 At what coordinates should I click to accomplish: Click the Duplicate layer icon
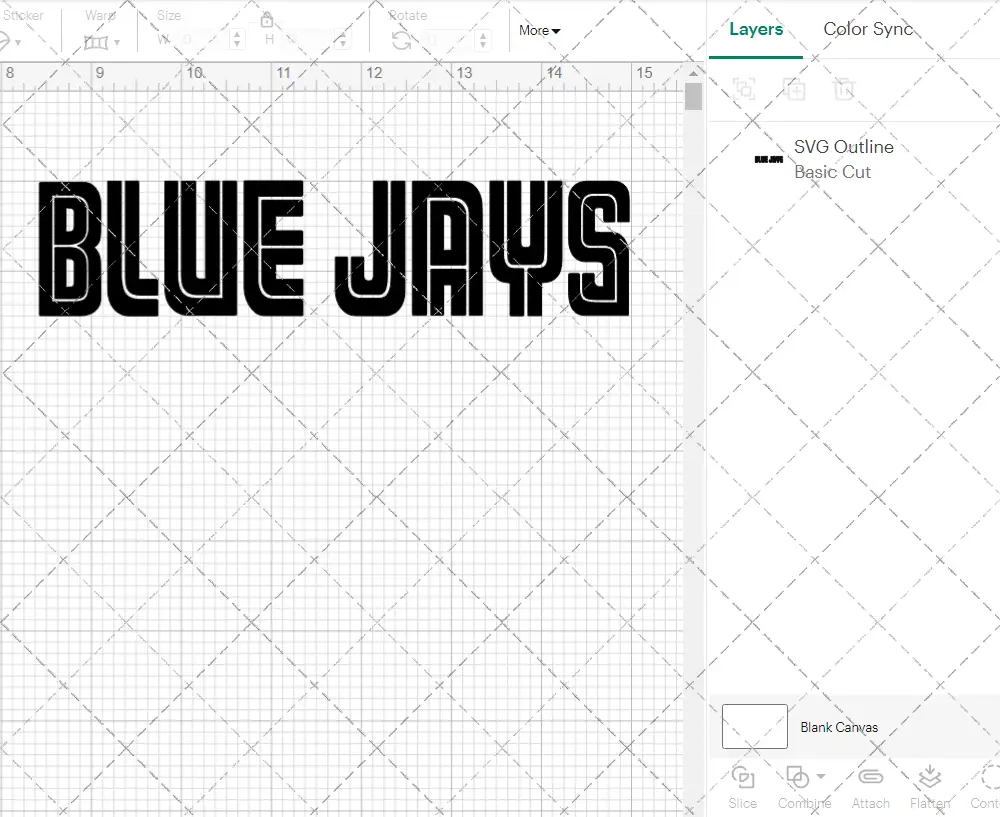coord(795,89)
